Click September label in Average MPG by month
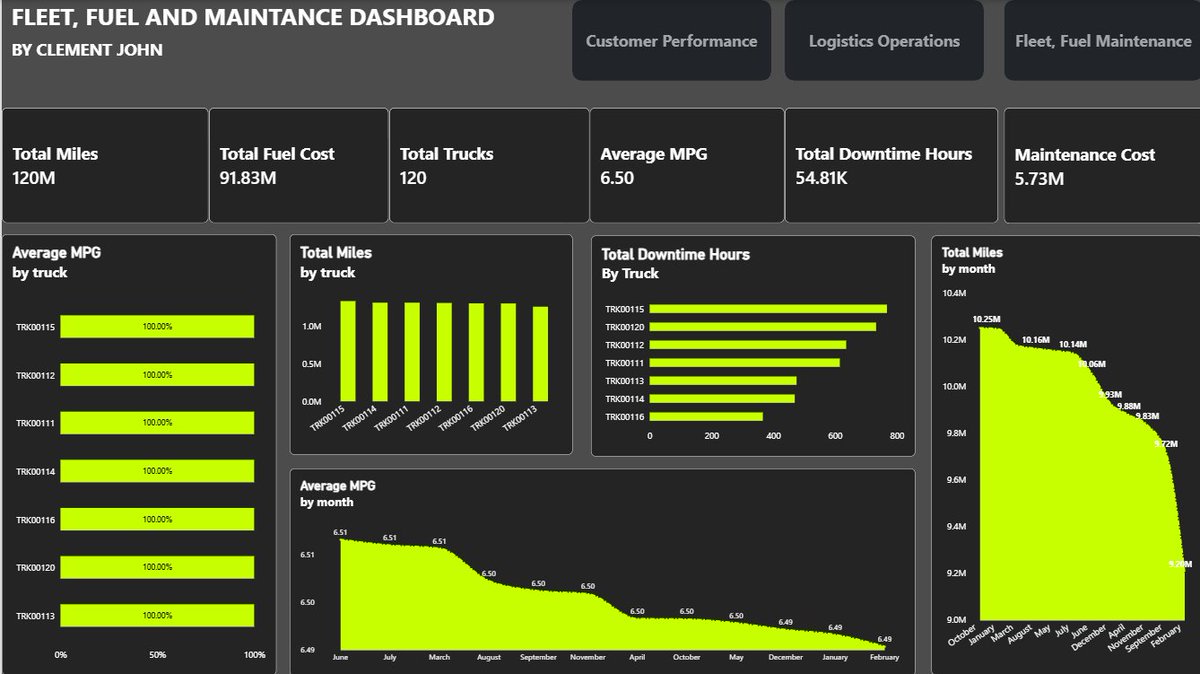The image size is (1200, 674). [538, 658]
